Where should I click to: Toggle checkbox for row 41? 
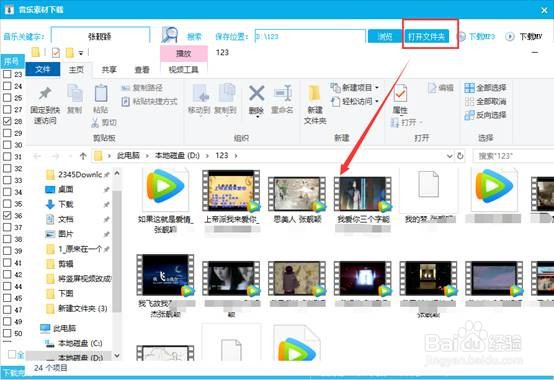(7, 262)
